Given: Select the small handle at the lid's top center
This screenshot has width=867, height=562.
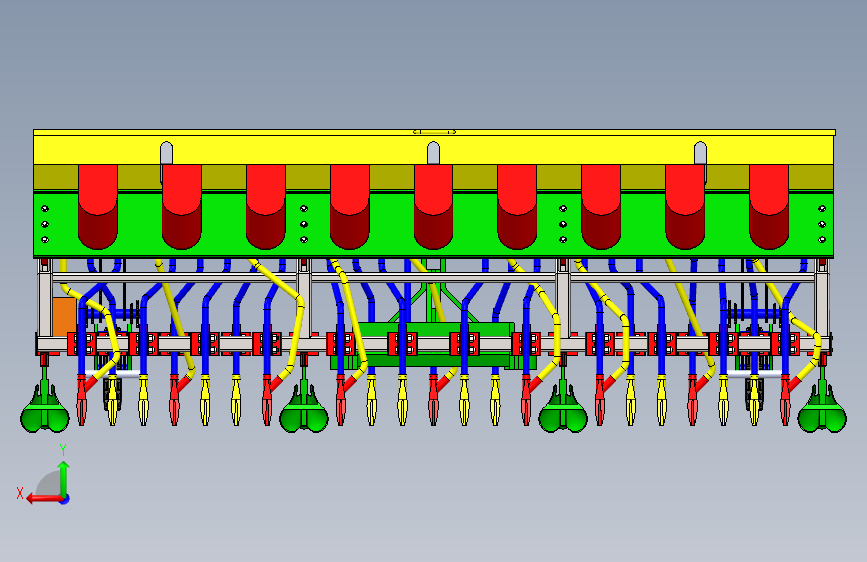Looking at the screenshot, I should click(x=435, y=132).
